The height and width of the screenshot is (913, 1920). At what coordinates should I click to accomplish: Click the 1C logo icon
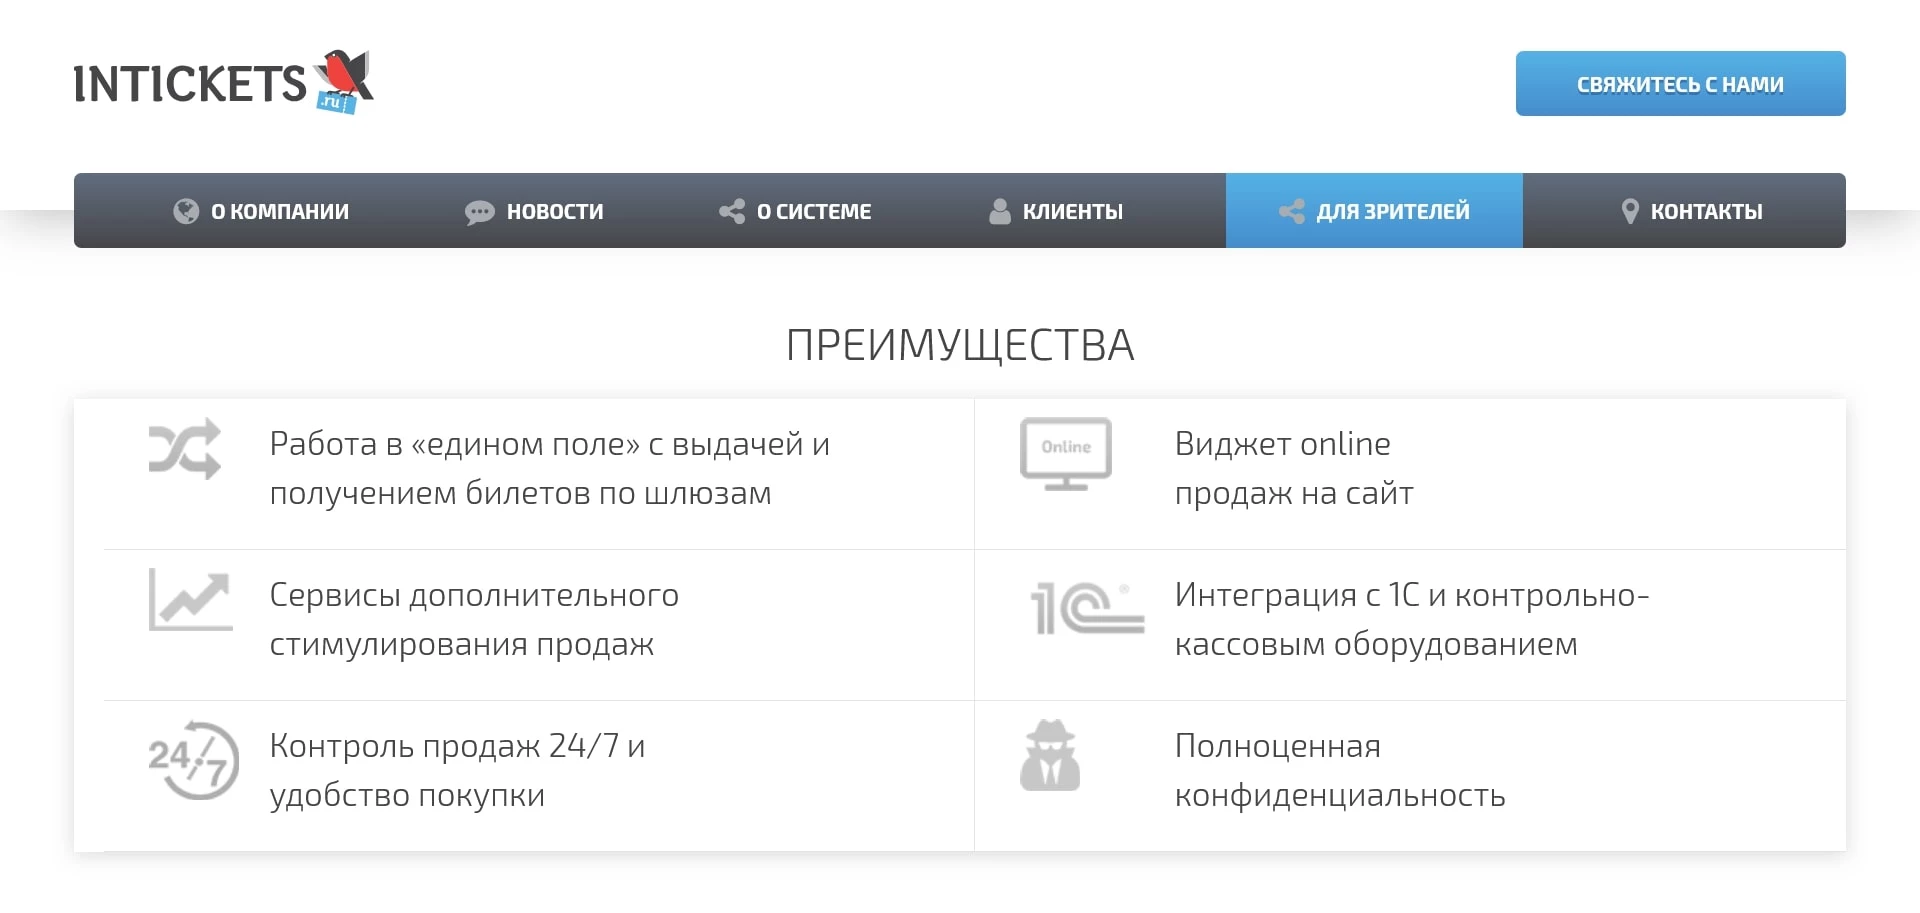tap(1085, 608)
